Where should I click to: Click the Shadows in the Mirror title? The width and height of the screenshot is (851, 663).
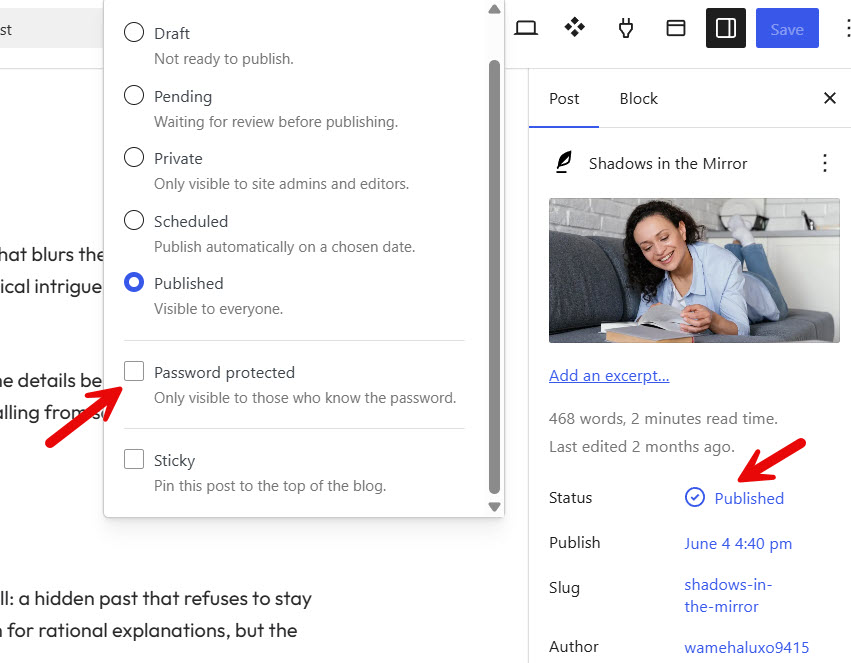tap(668, 163)
